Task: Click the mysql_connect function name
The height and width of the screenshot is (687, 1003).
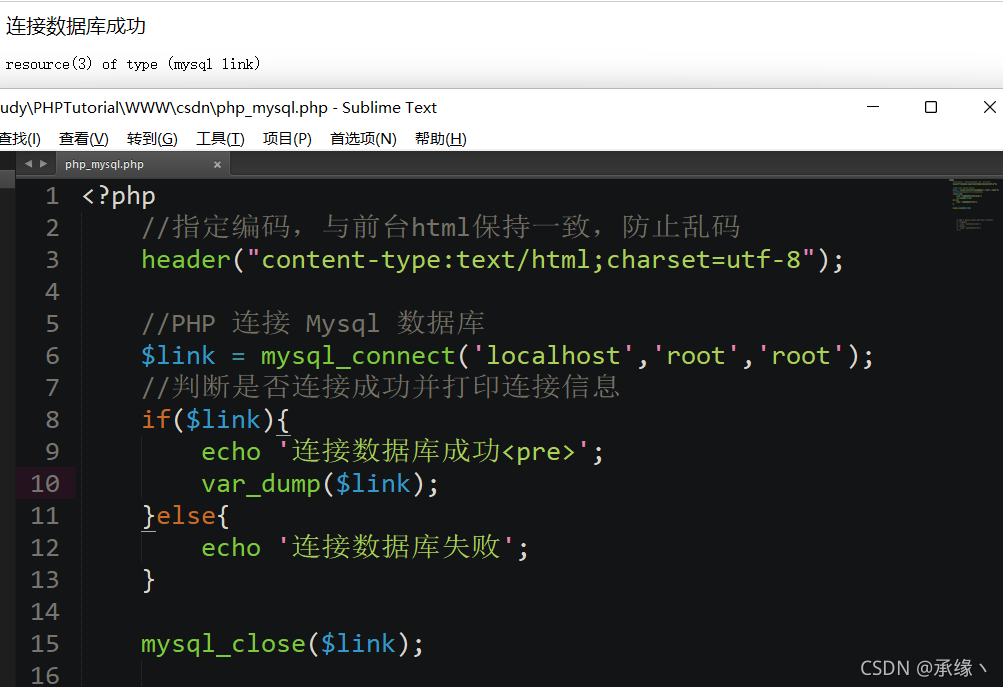Action: click(x=358, y=356)
